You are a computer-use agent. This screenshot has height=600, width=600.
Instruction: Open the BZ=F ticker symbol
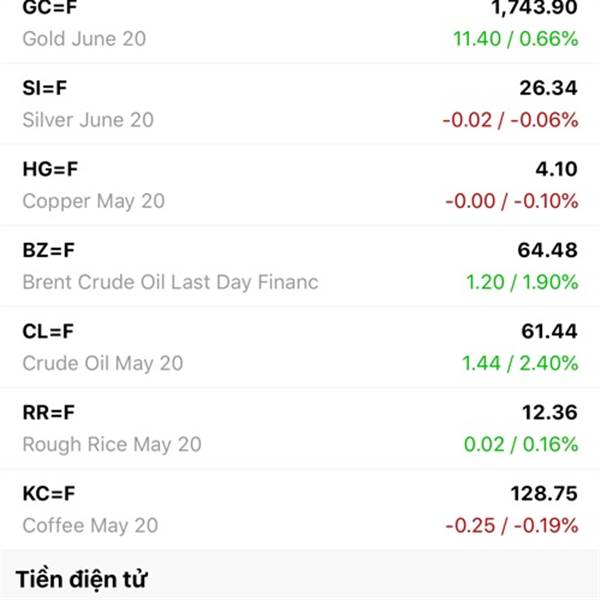[x=48, y=250]
